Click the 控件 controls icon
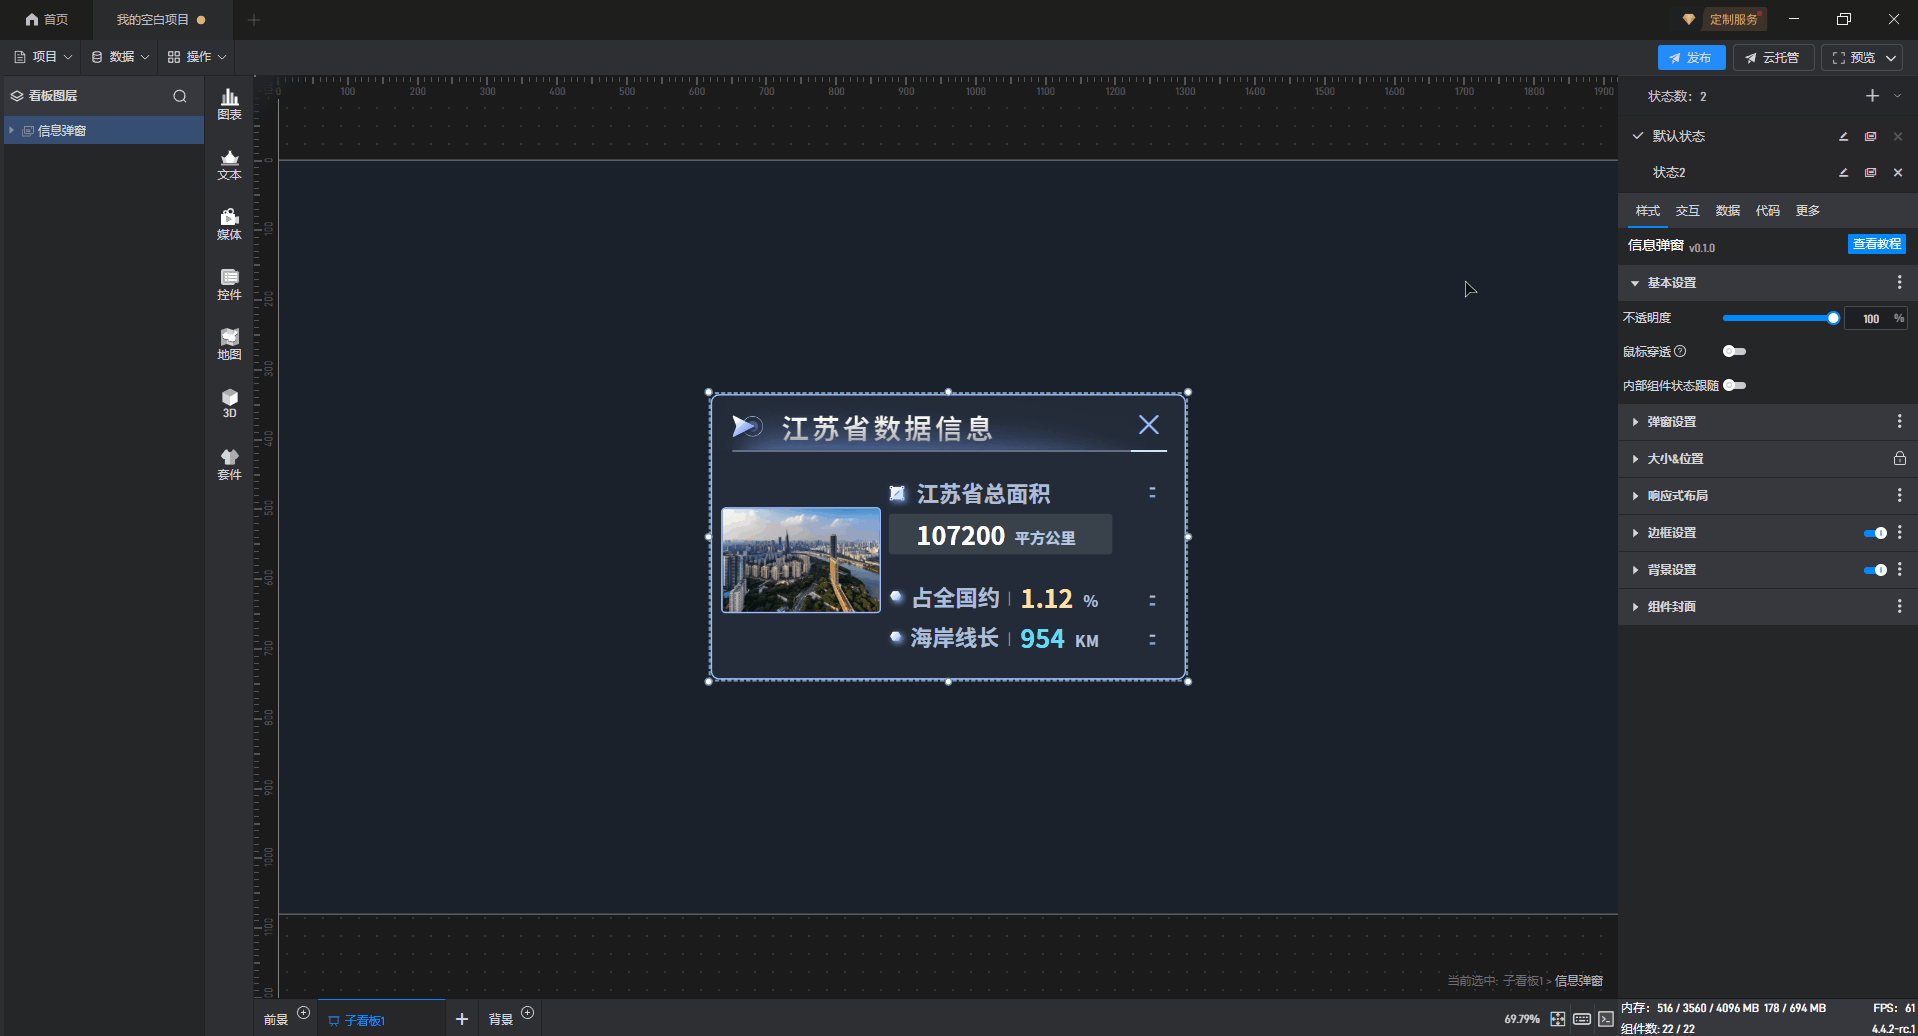The width and height of the screenshot is (1918, 1036). 229,284
